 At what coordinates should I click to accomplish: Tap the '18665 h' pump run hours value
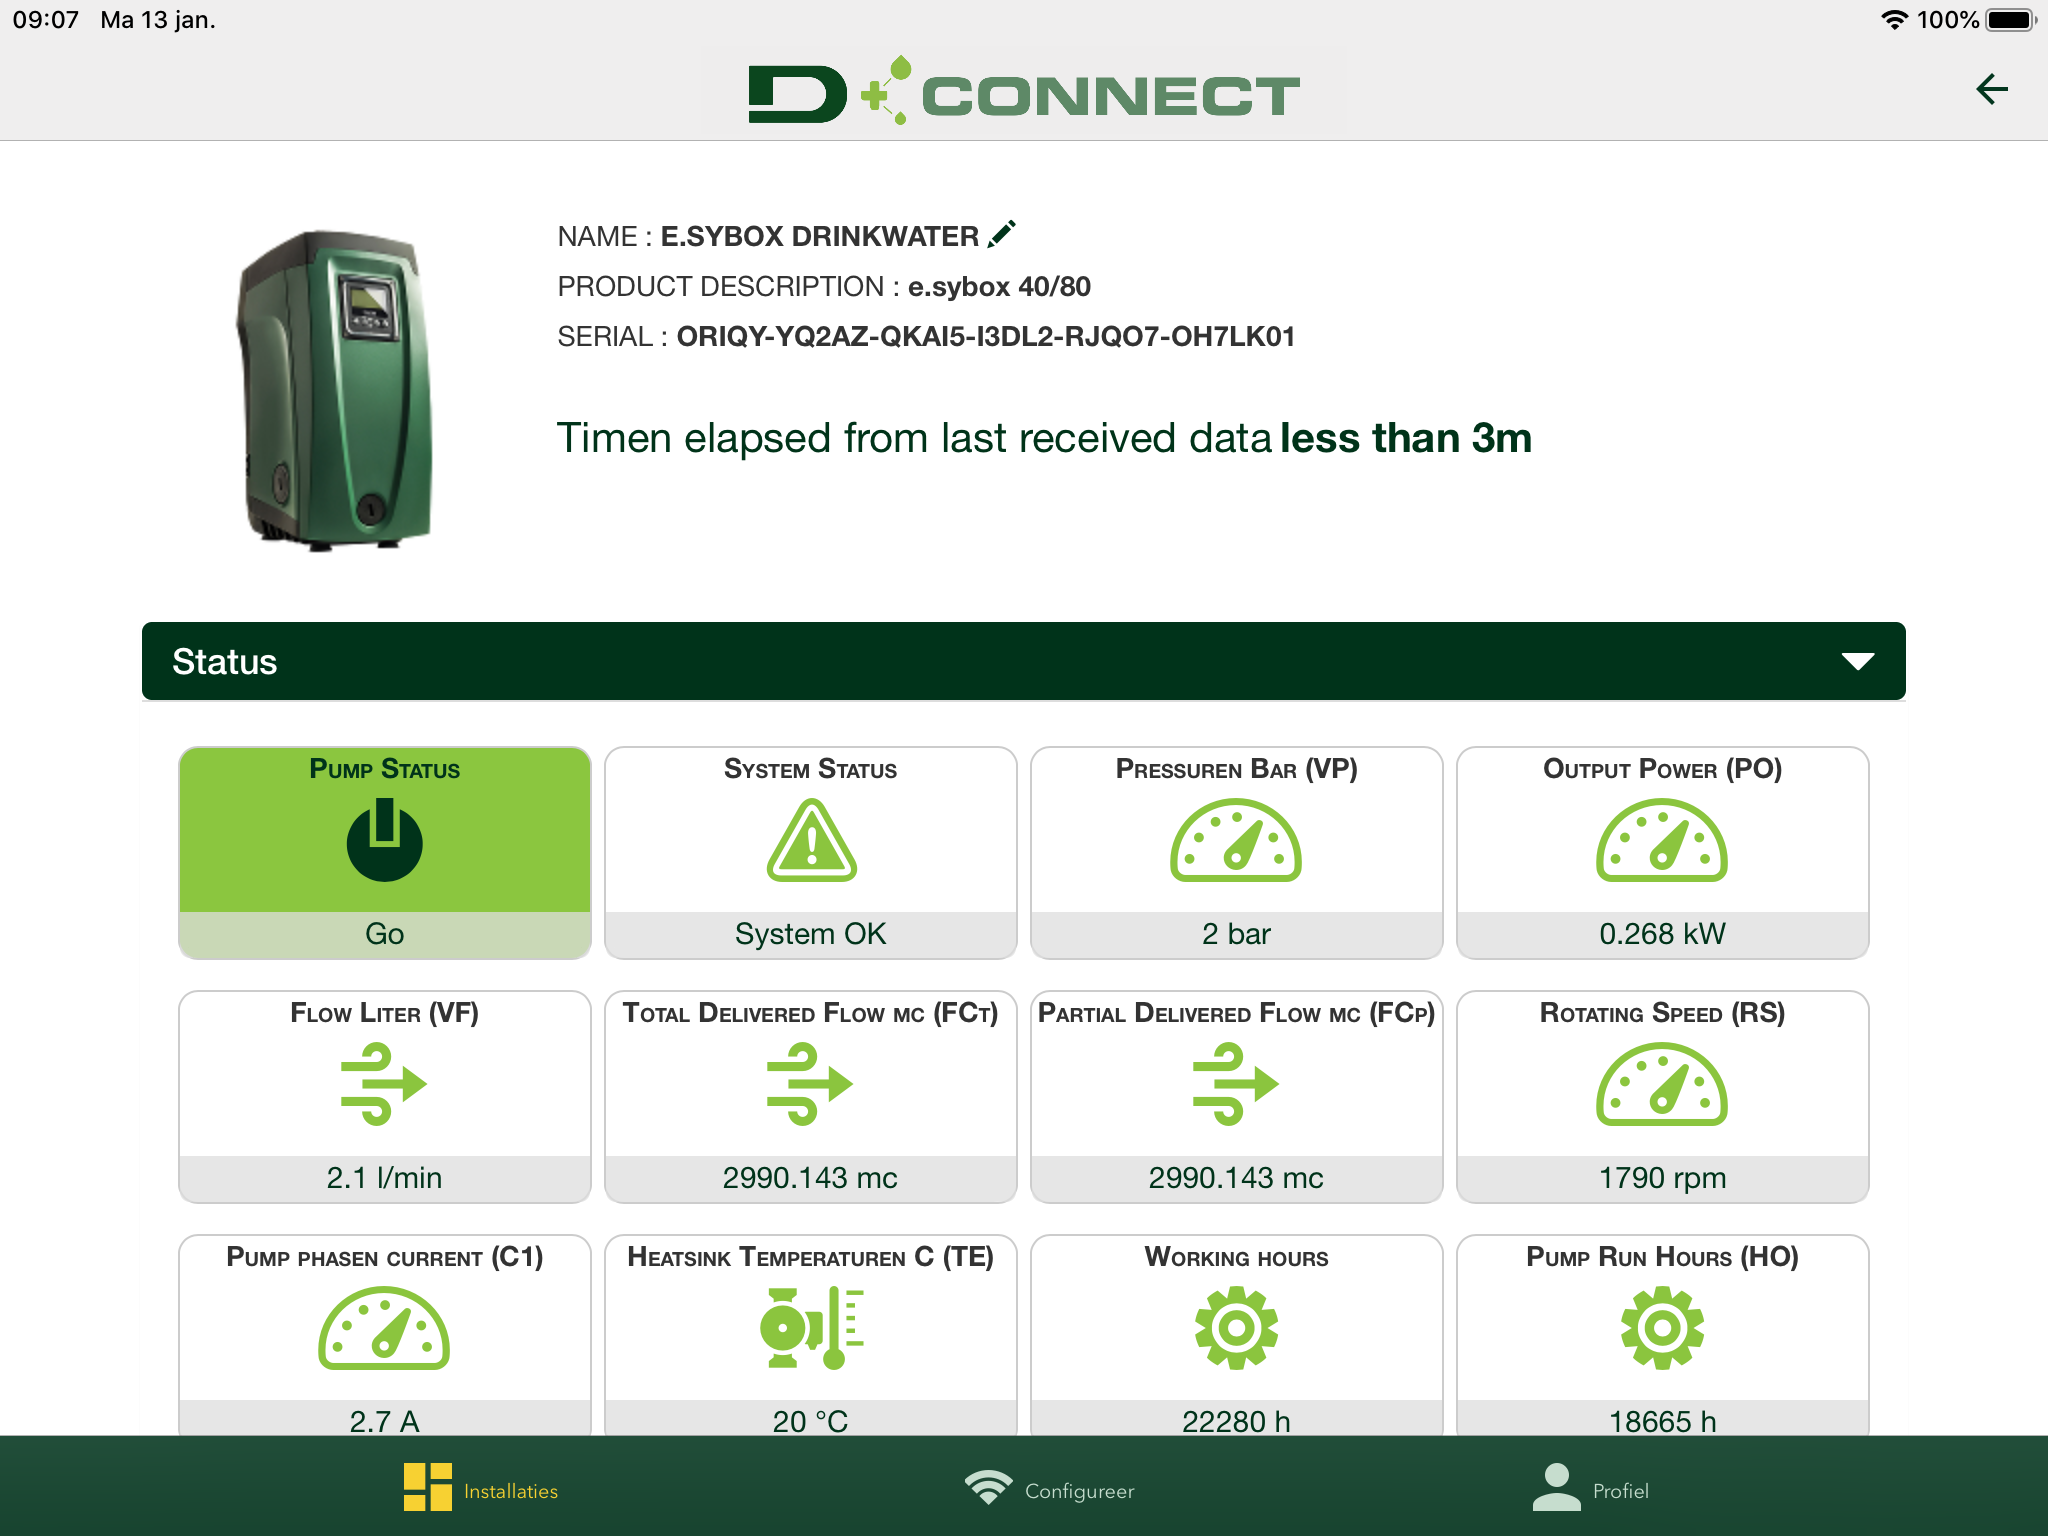tap(1662, 1421)
